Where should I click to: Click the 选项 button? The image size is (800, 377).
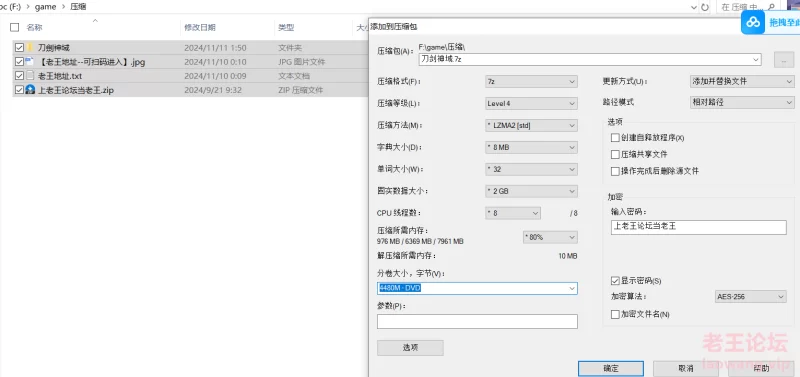[x=410, y=348]
